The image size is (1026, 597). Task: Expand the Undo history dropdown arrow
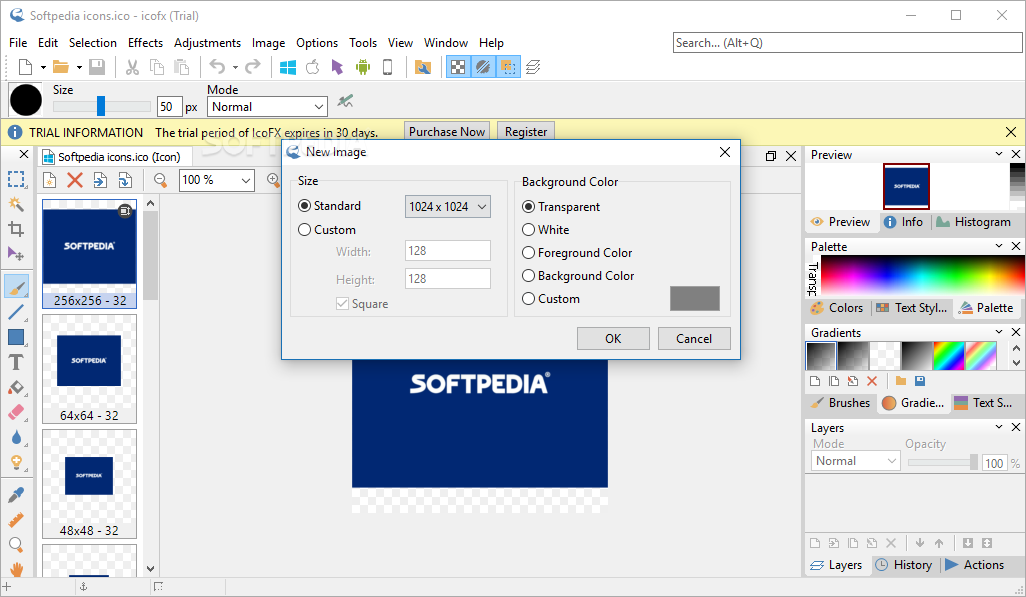tap(235, 67)
